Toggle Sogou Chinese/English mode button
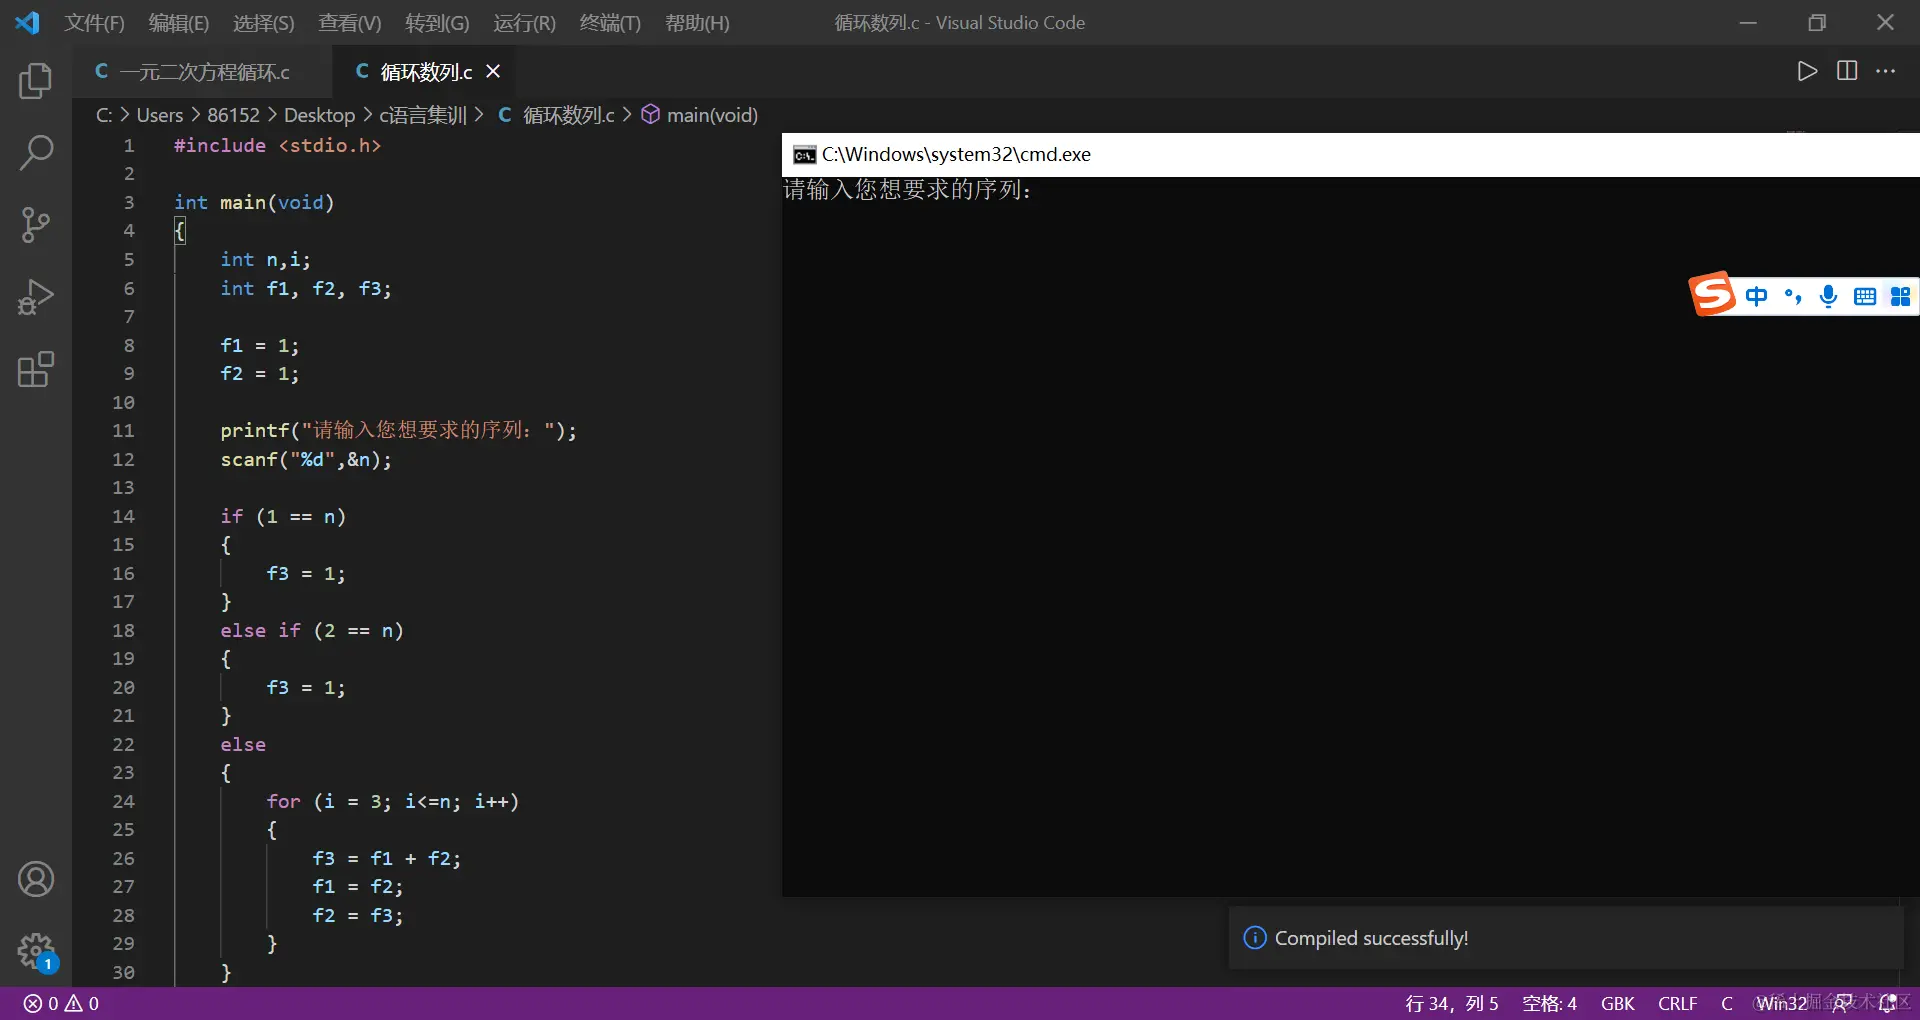 pos(1756,296)
